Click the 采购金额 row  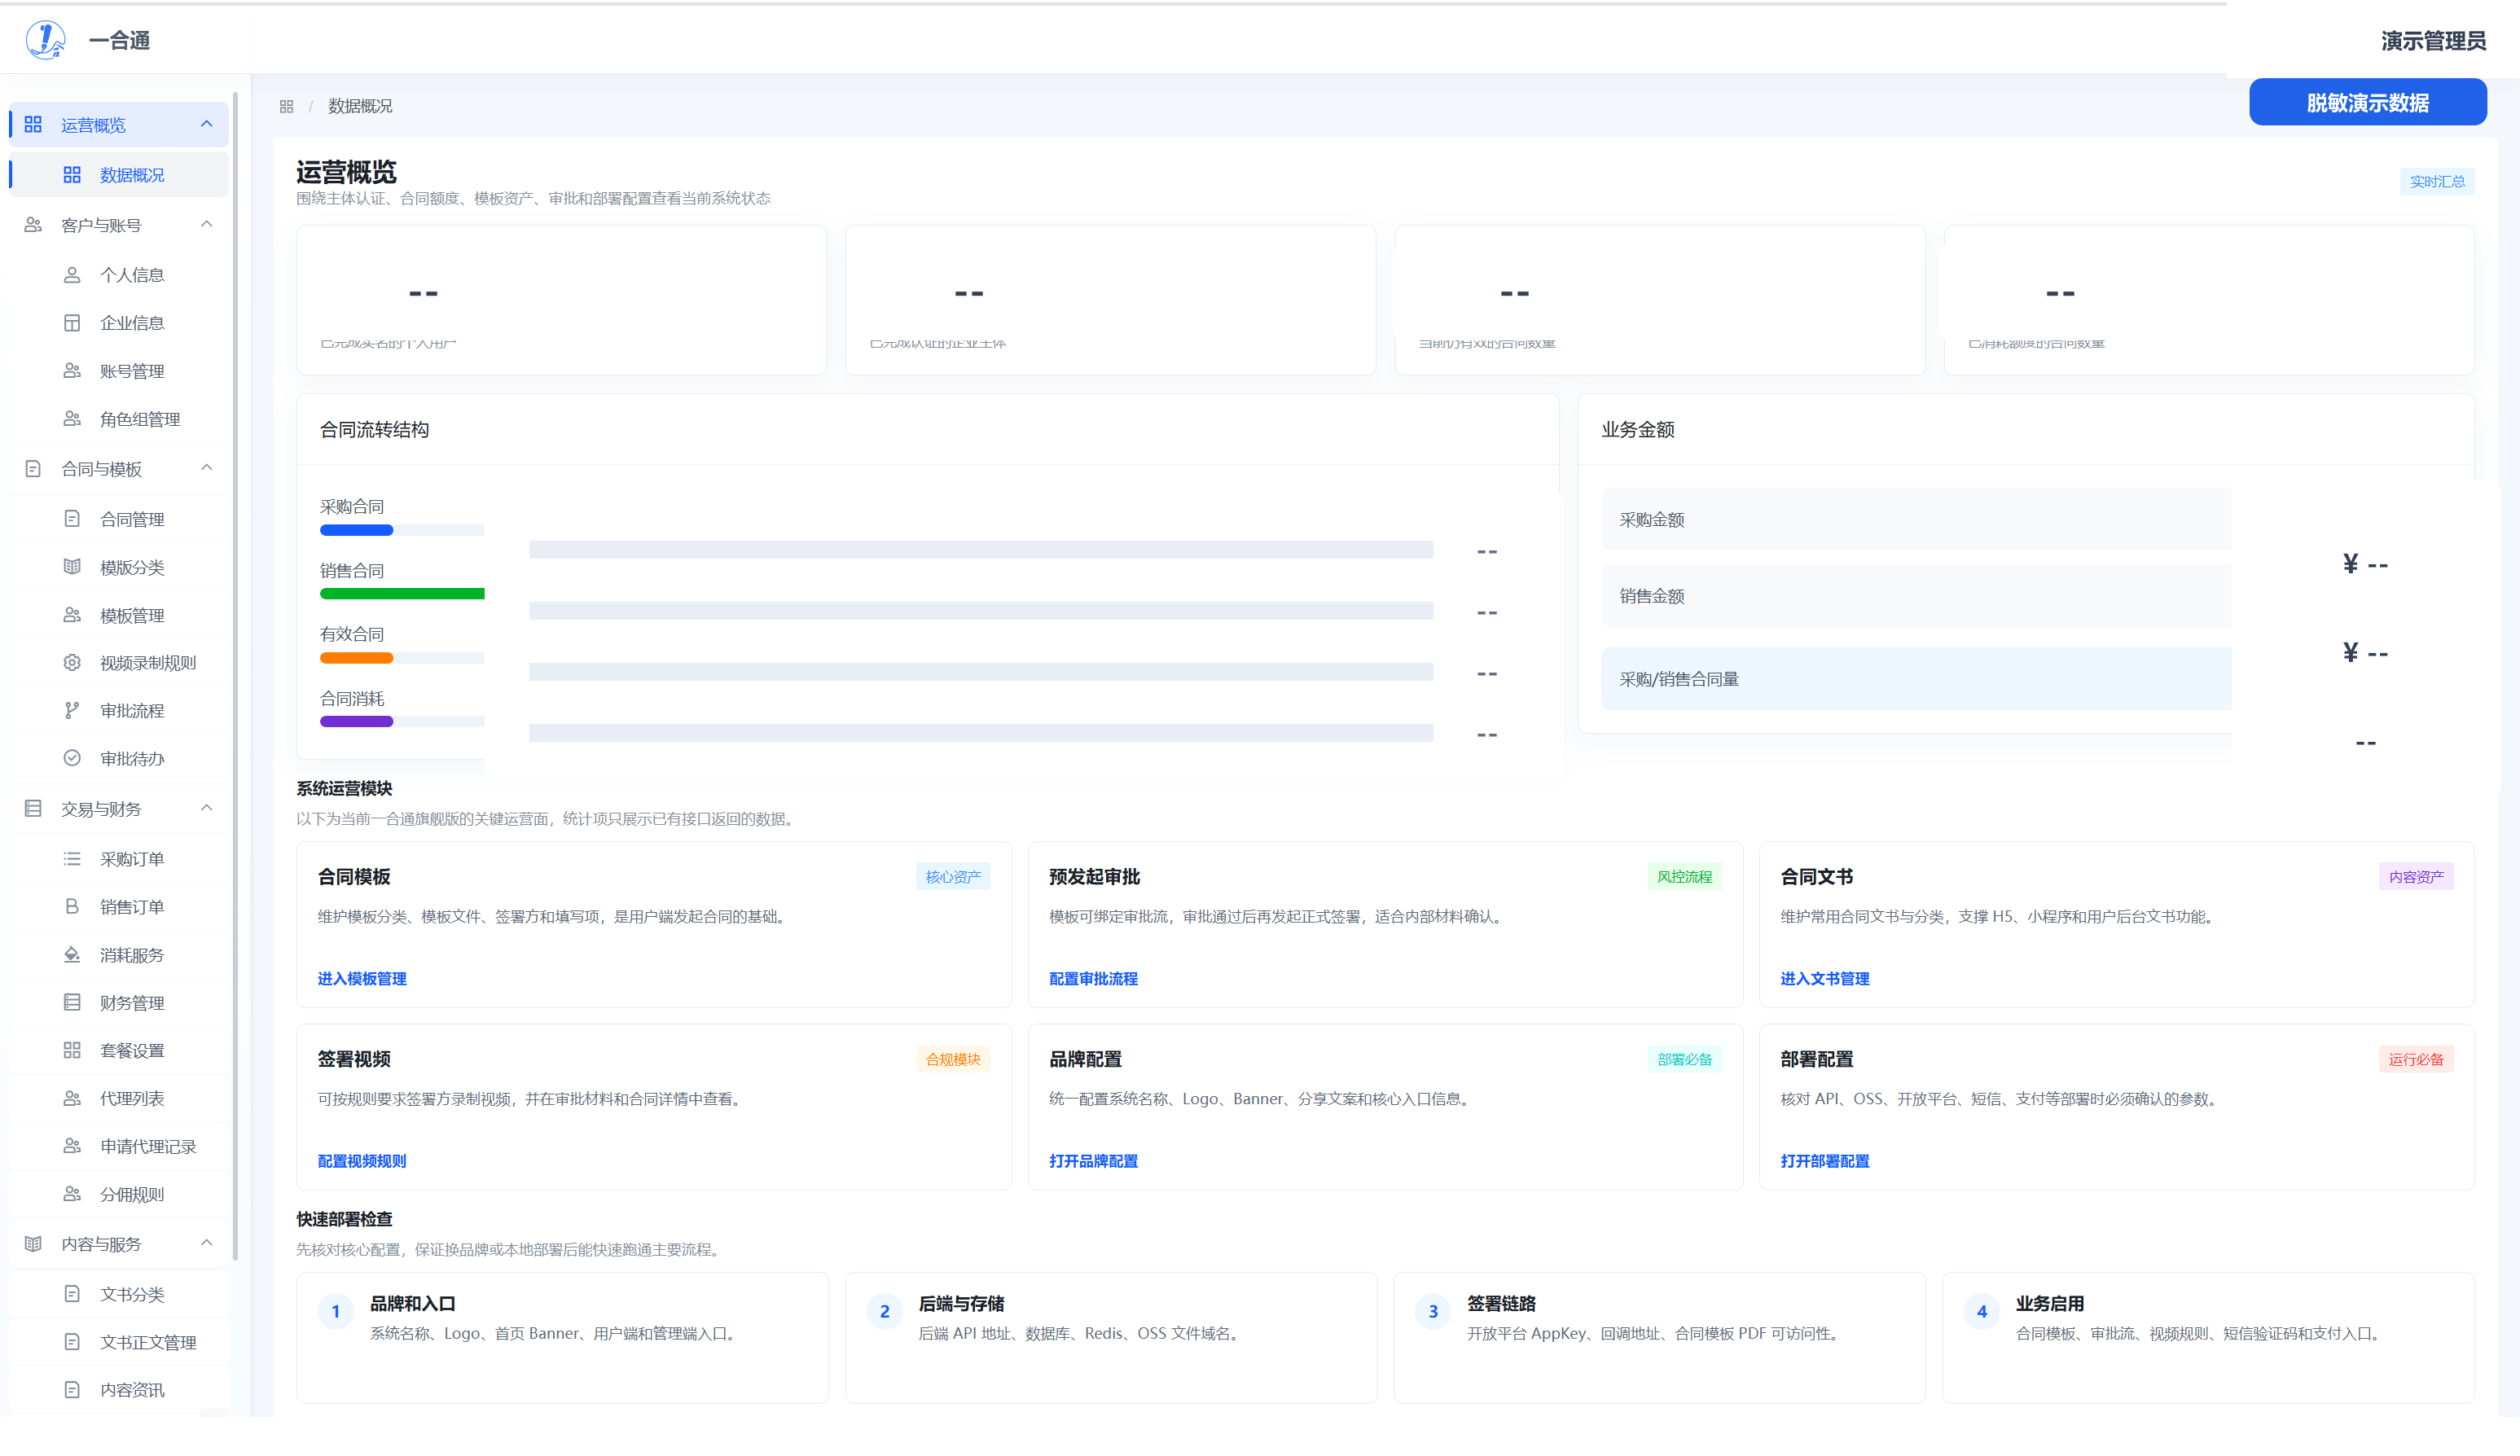(1916, 520)
